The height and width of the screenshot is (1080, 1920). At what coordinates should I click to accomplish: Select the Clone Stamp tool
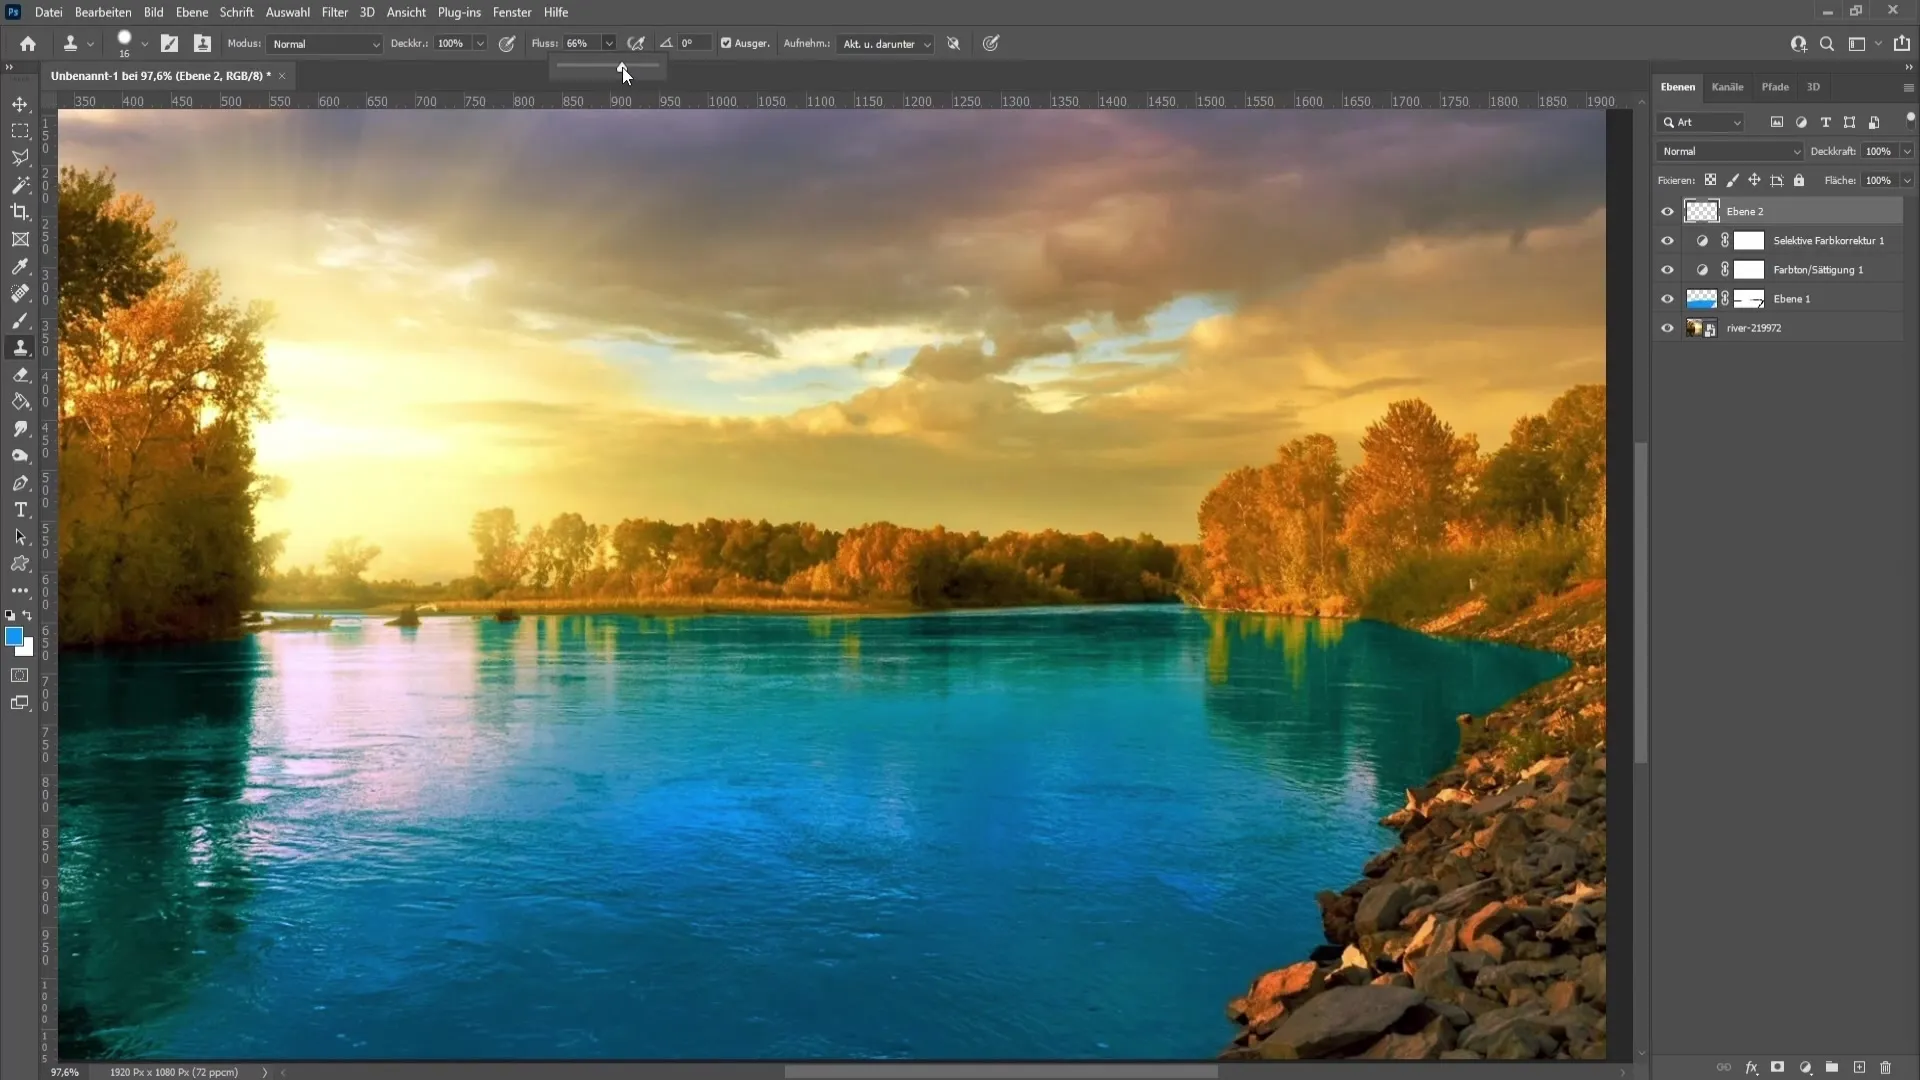[20, 345]
